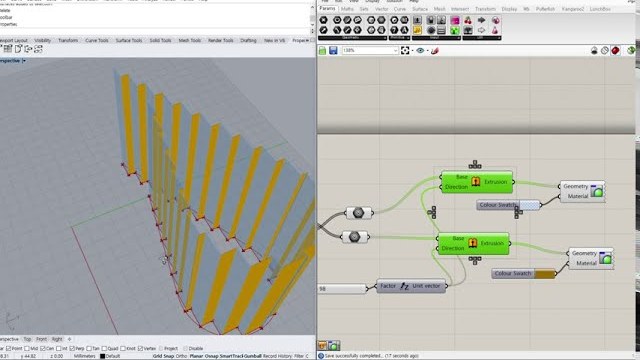
Task: Select Colour Swatch pink icon in Params
Action: click(454, 20)
